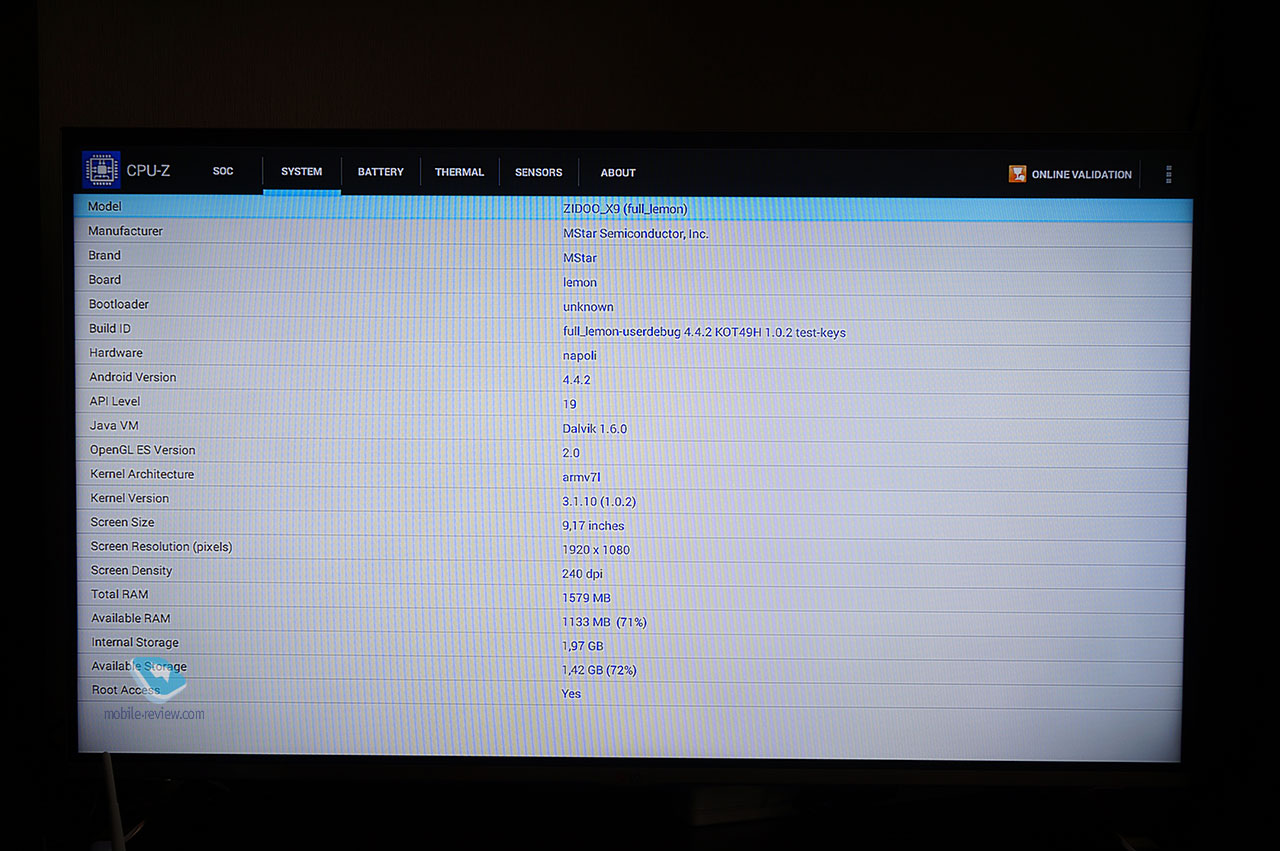This screenshot has height=851, width=1280.
Task: Select the Manufacturer row label
Action: (x=125, y=231)
